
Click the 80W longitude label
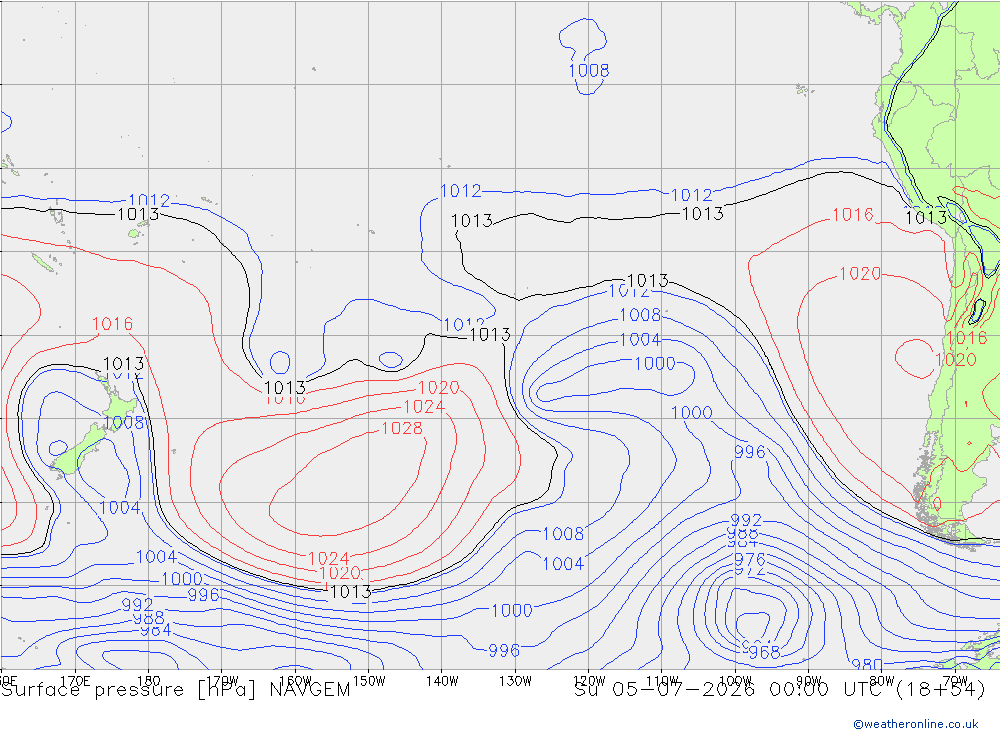click(x=882, y=681)
